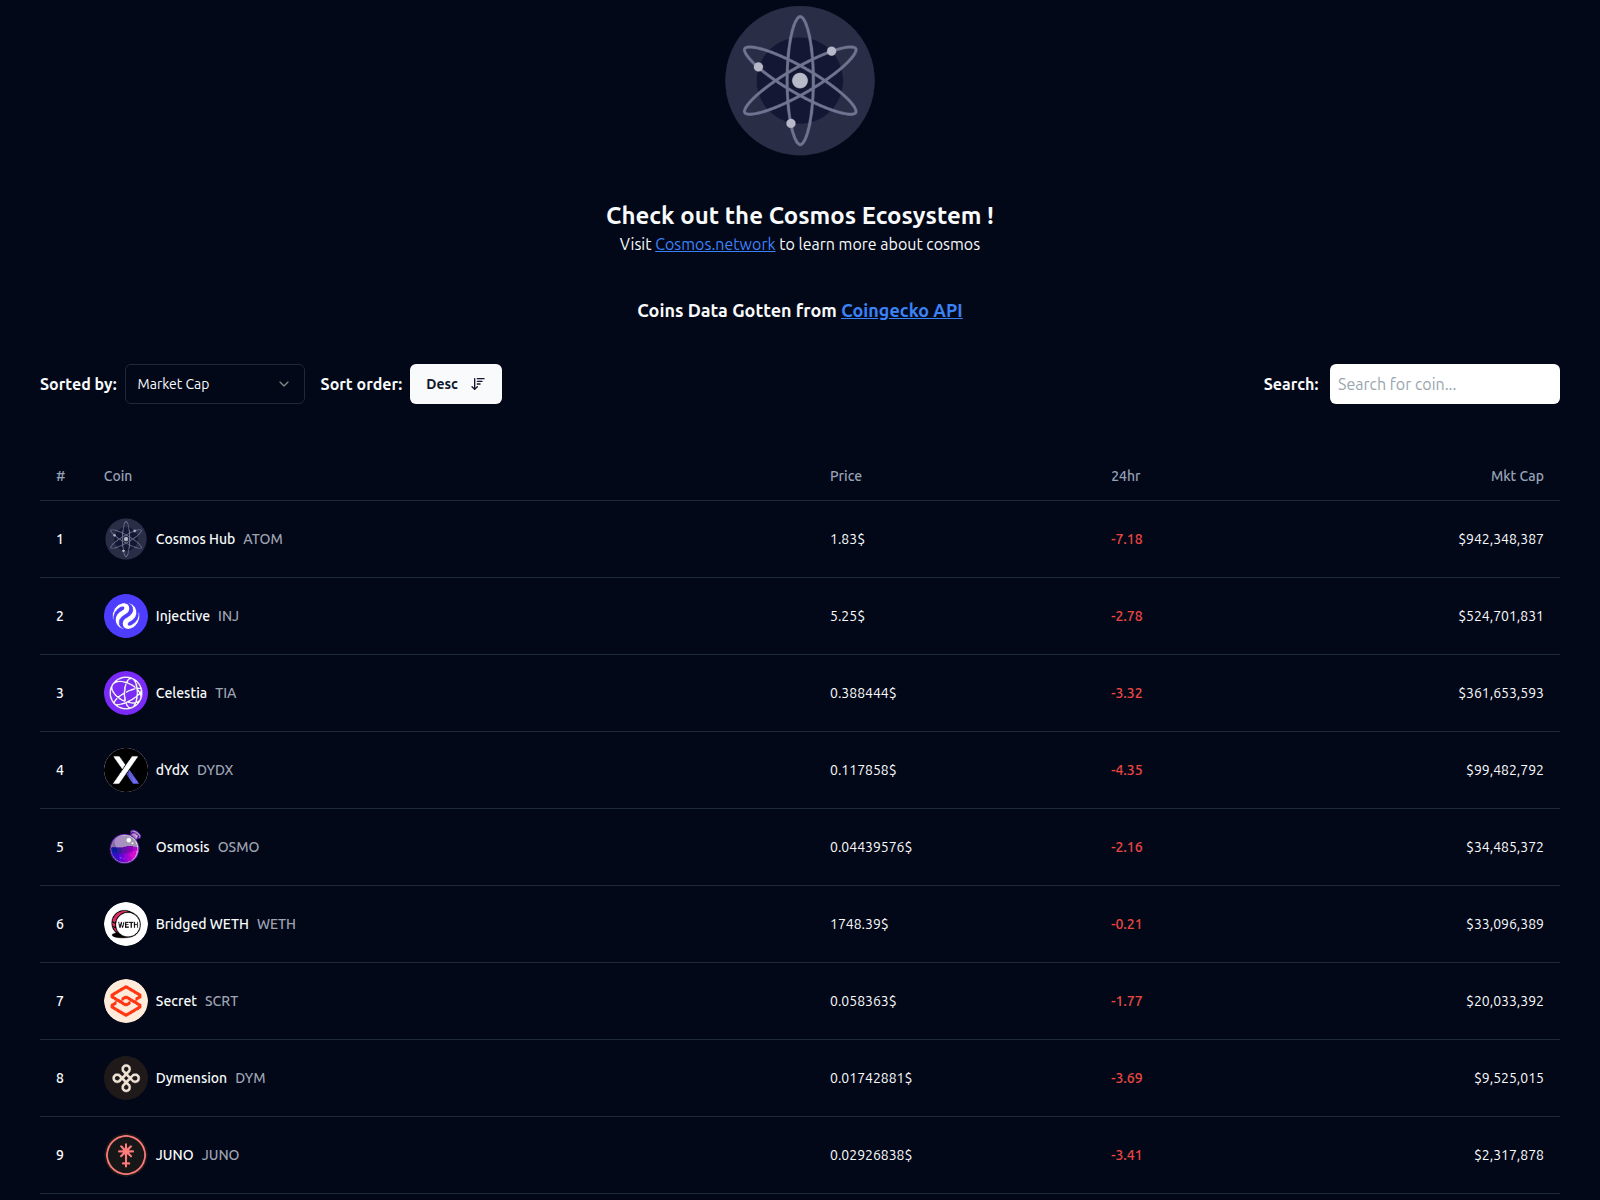Screen dimensions: 1600x1200
Task: Click the Mkt Cap column header
Action: pos(1517,476)
